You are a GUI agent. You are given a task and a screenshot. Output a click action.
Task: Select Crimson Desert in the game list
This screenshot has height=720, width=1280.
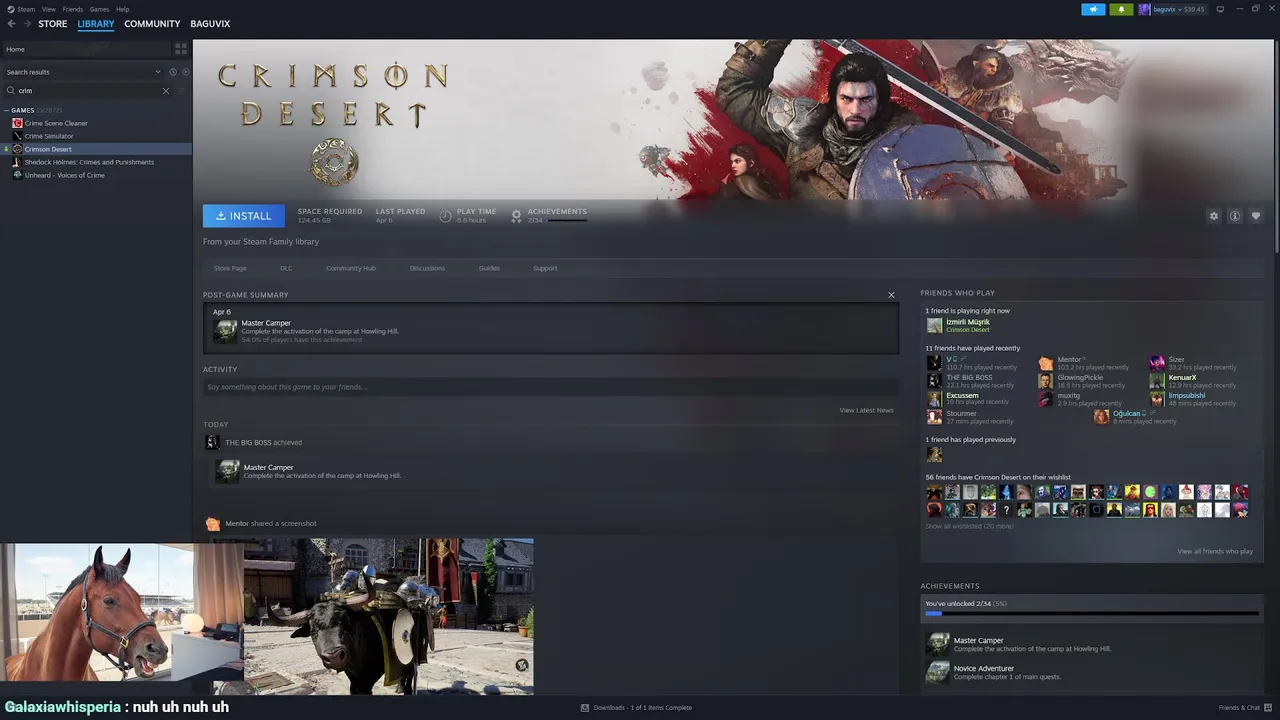pos(96,149)
